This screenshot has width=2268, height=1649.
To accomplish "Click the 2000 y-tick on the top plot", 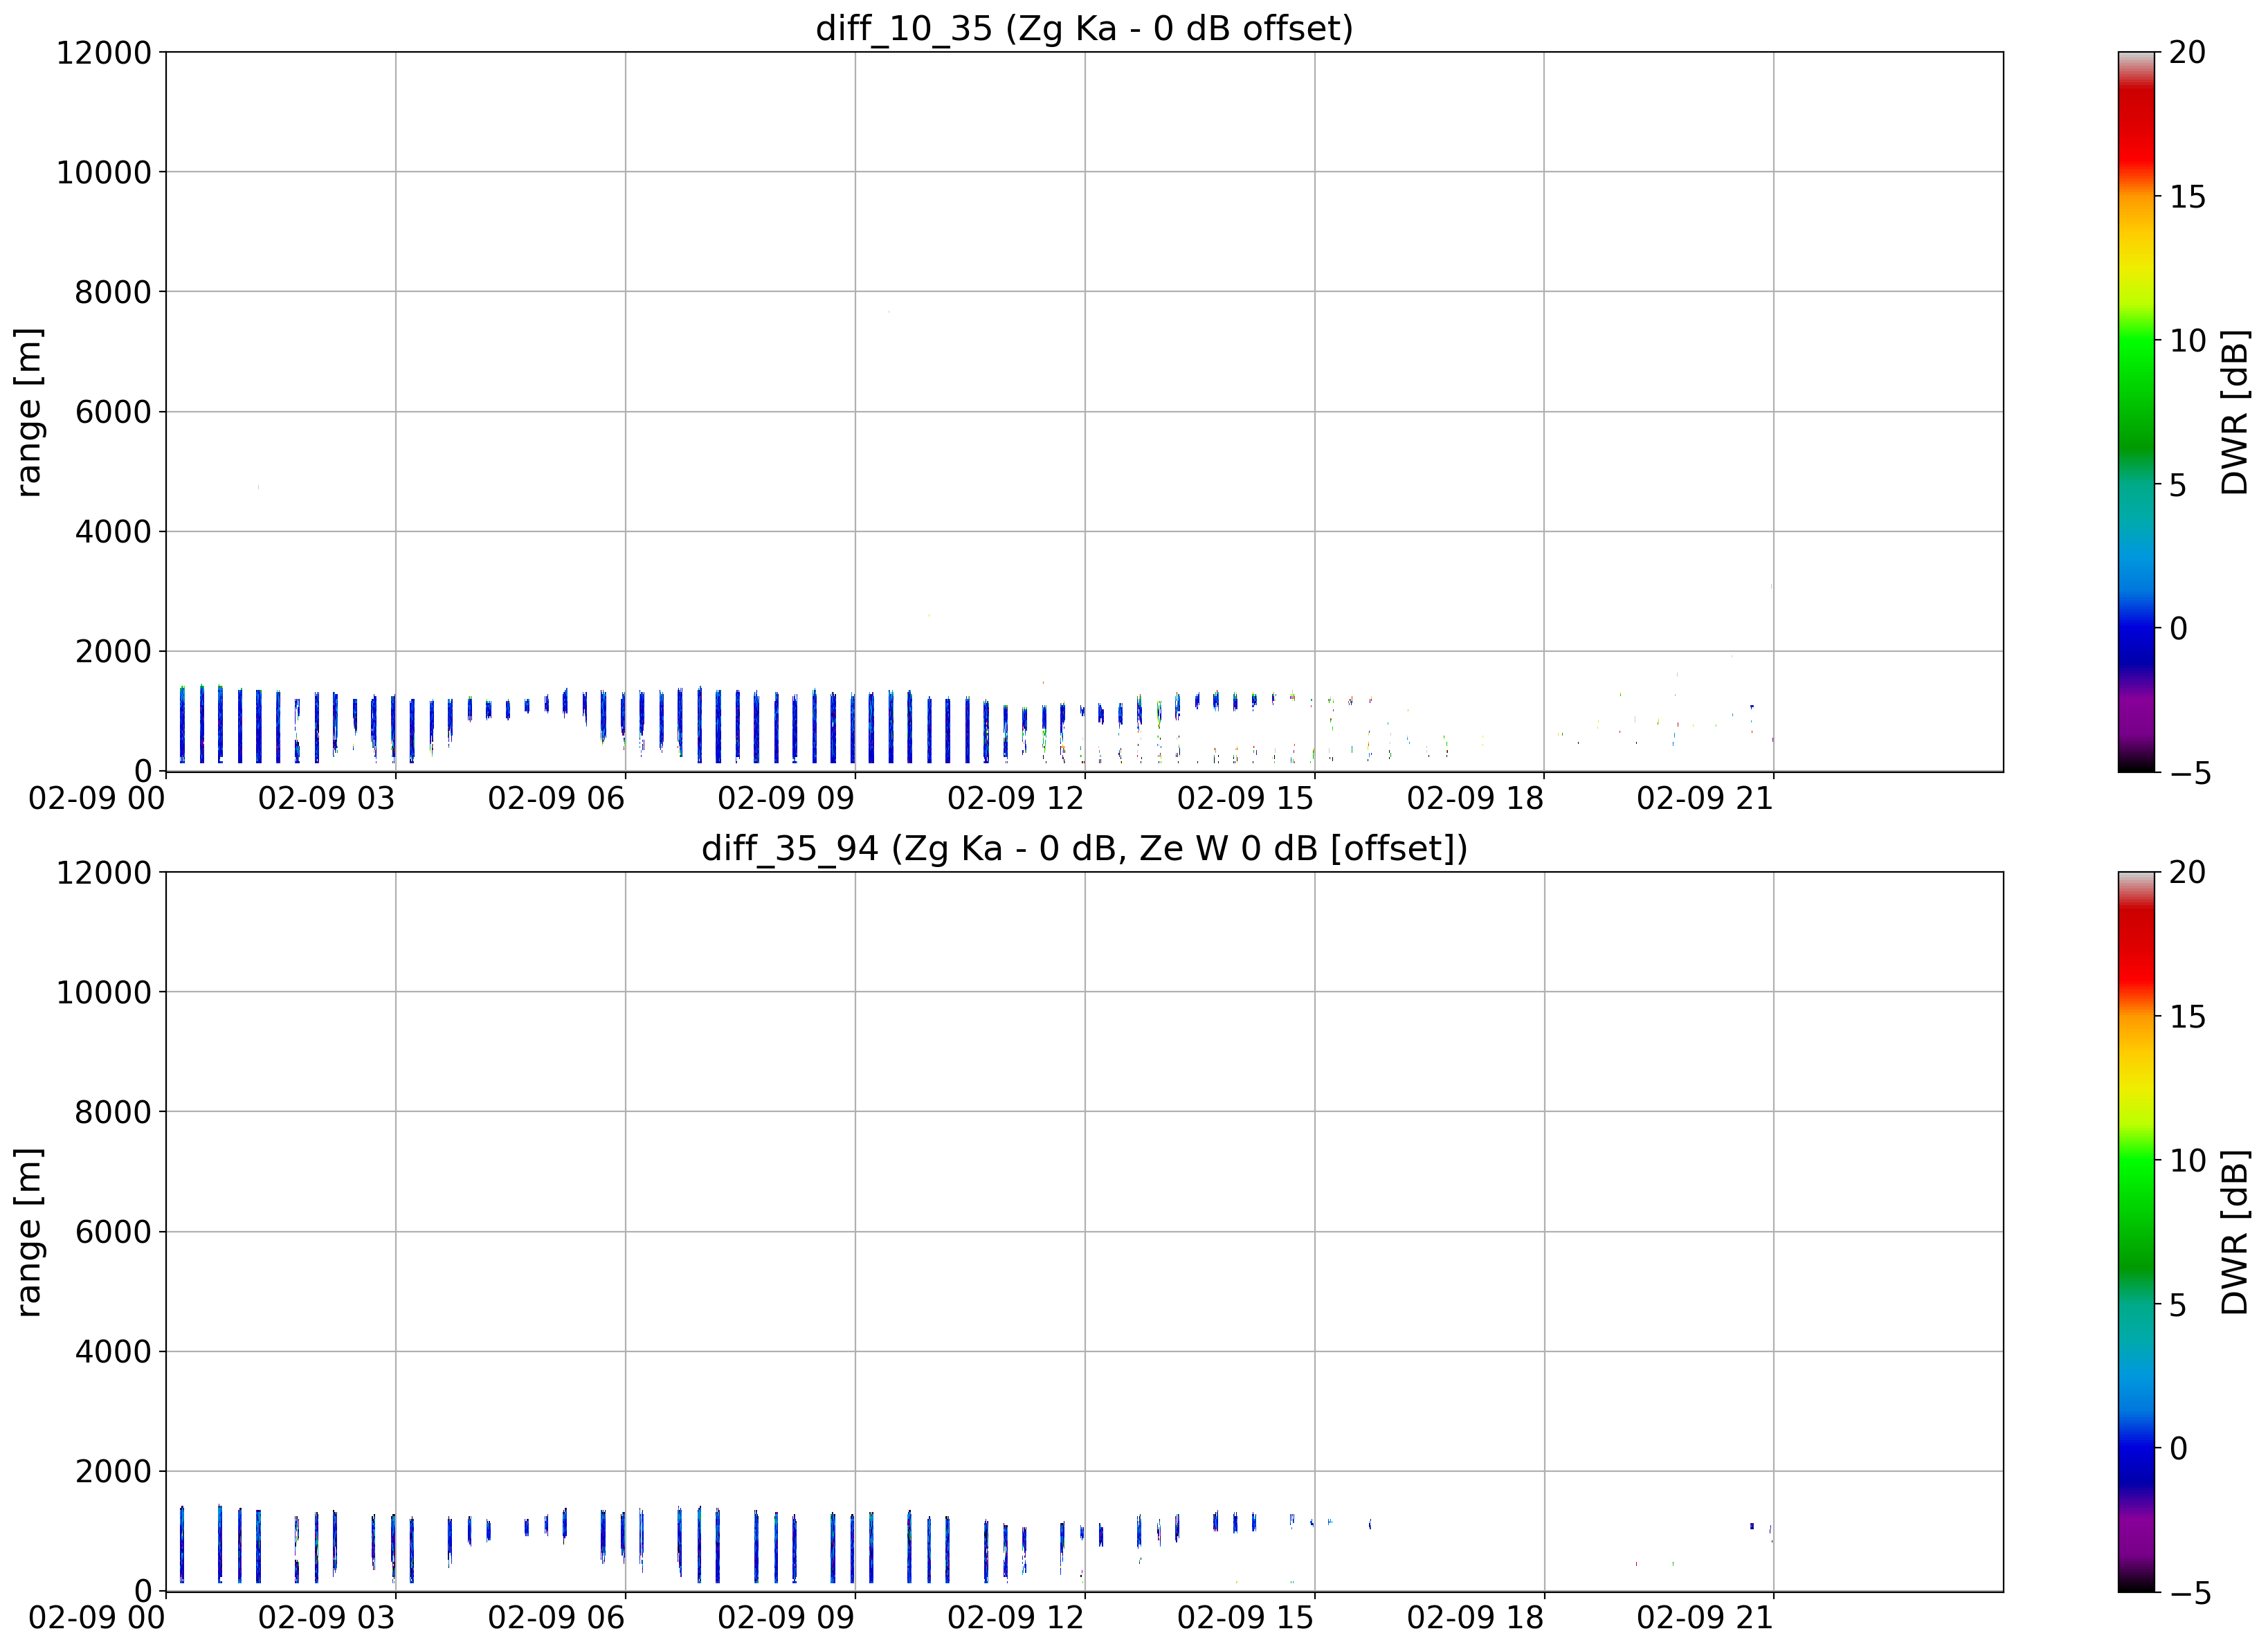I will pyautogui.click(x=113, y=651).
